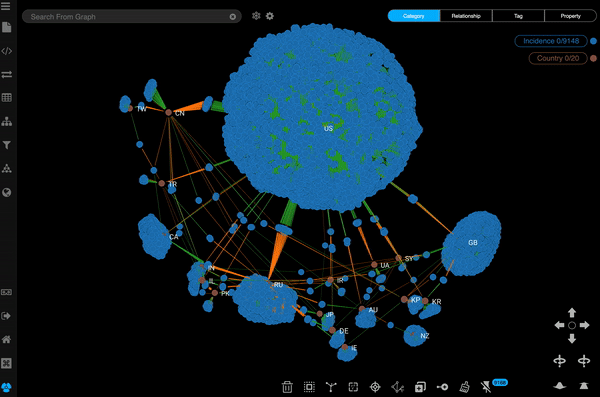Select the NZ country cluster label
The image size is (600, 397).
click(x=425, y=336)
